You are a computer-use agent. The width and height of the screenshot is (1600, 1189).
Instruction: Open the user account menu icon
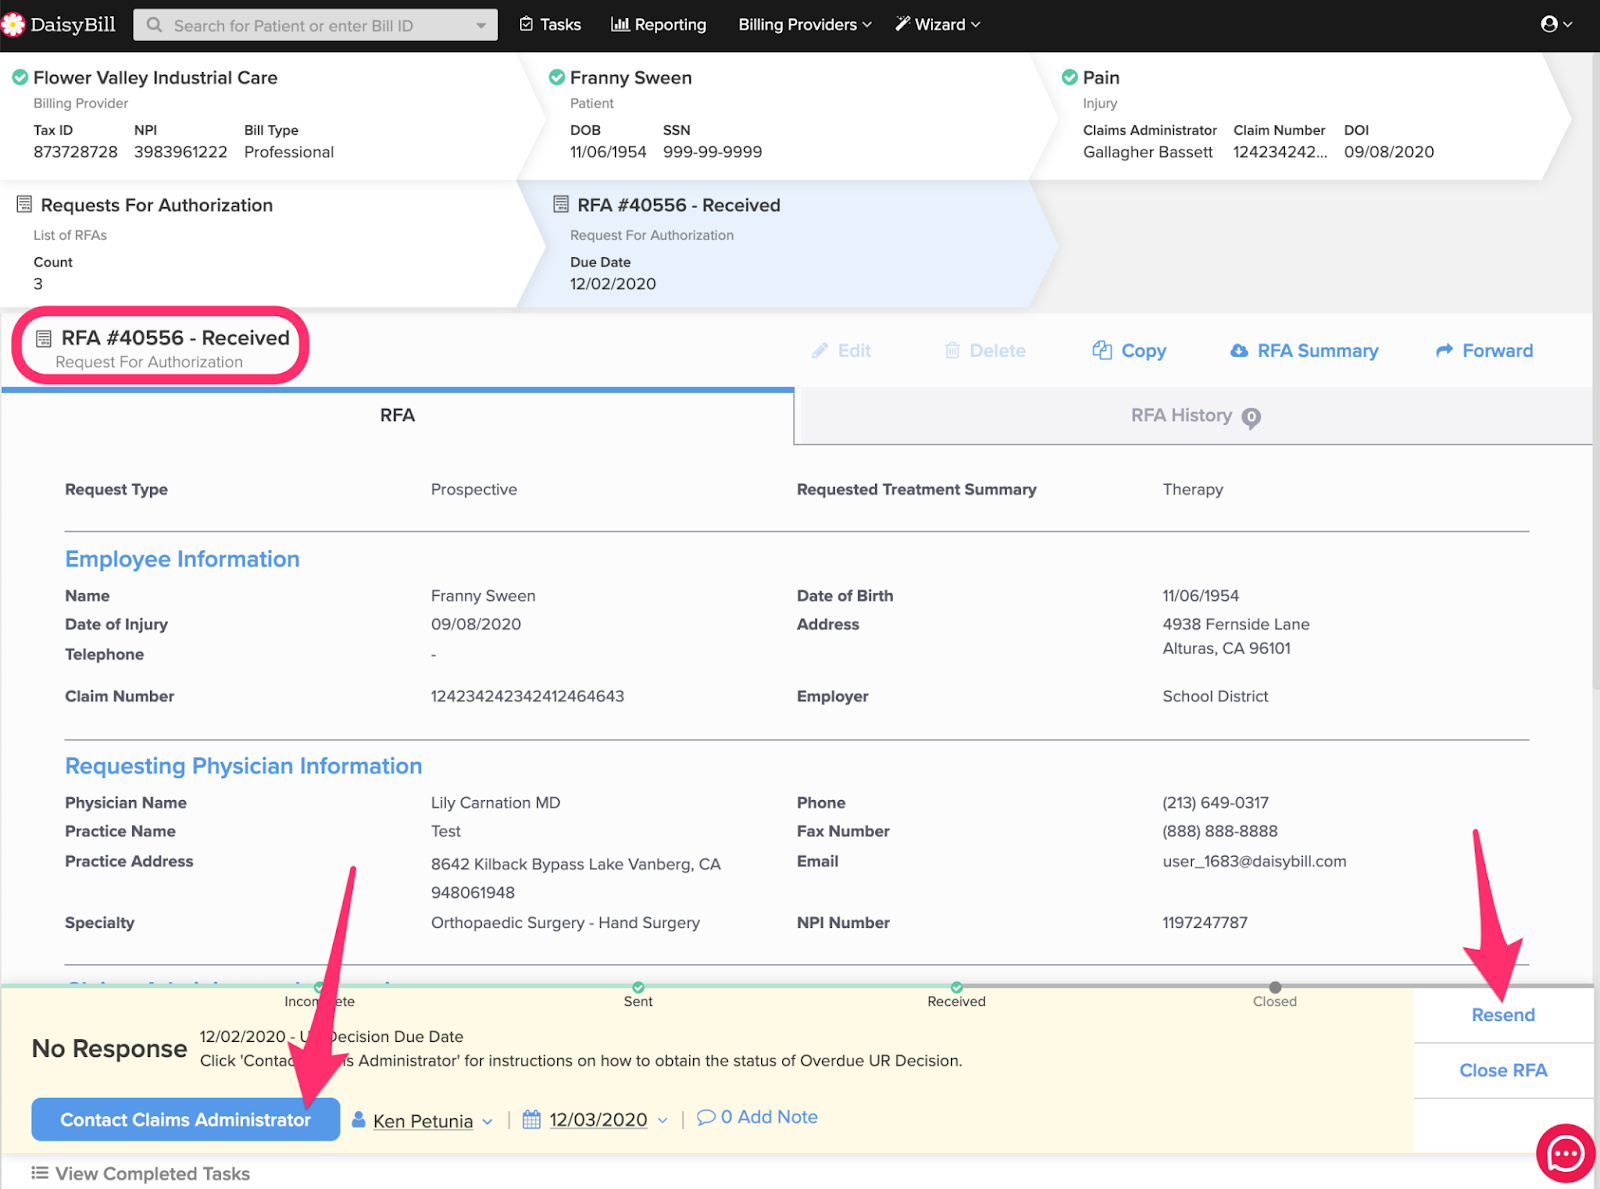tap(1549, 24)
